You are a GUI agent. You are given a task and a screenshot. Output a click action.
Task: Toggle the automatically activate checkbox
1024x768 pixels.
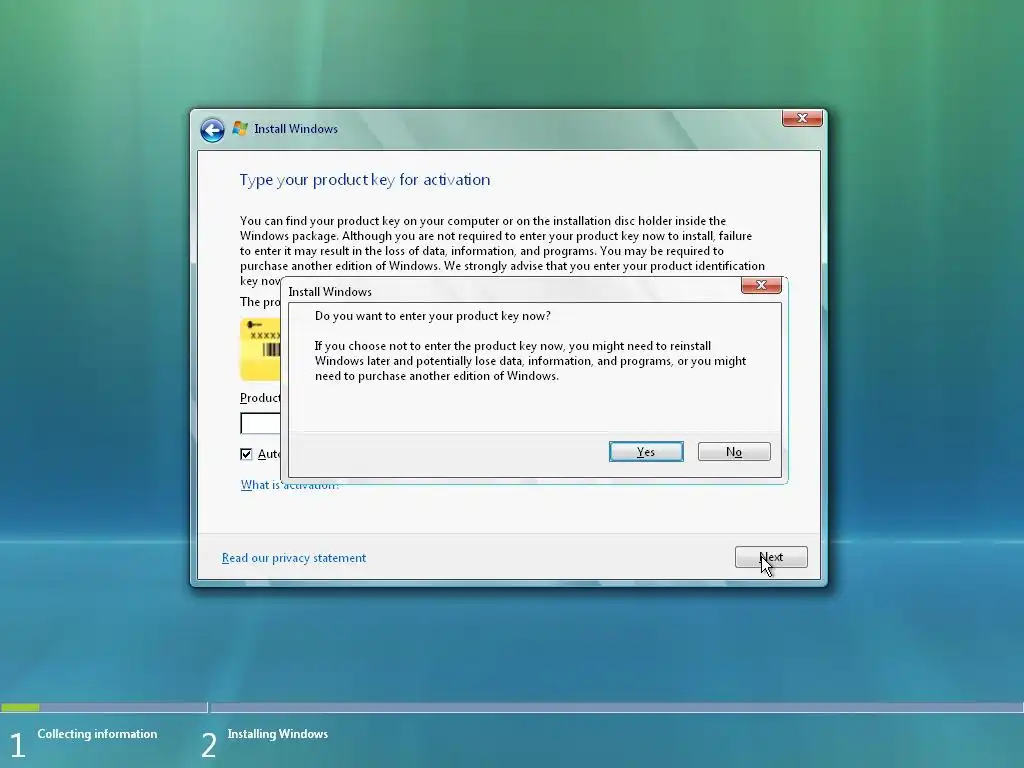[x=246, y=454]
